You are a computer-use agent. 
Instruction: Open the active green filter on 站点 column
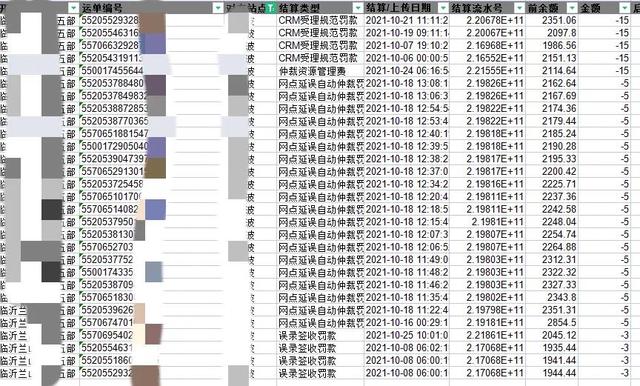(271, 8)
